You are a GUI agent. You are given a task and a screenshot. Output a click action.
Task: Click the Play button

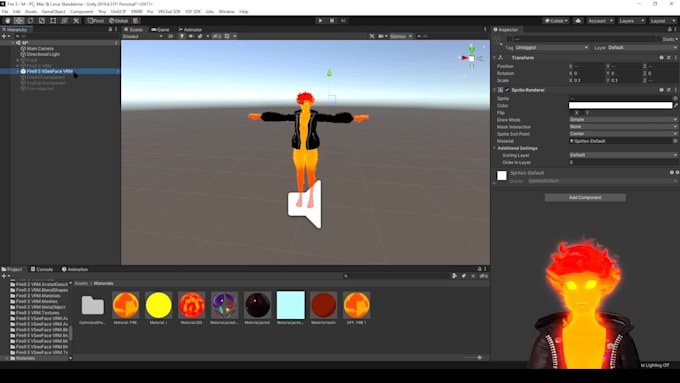click(320, 20)
